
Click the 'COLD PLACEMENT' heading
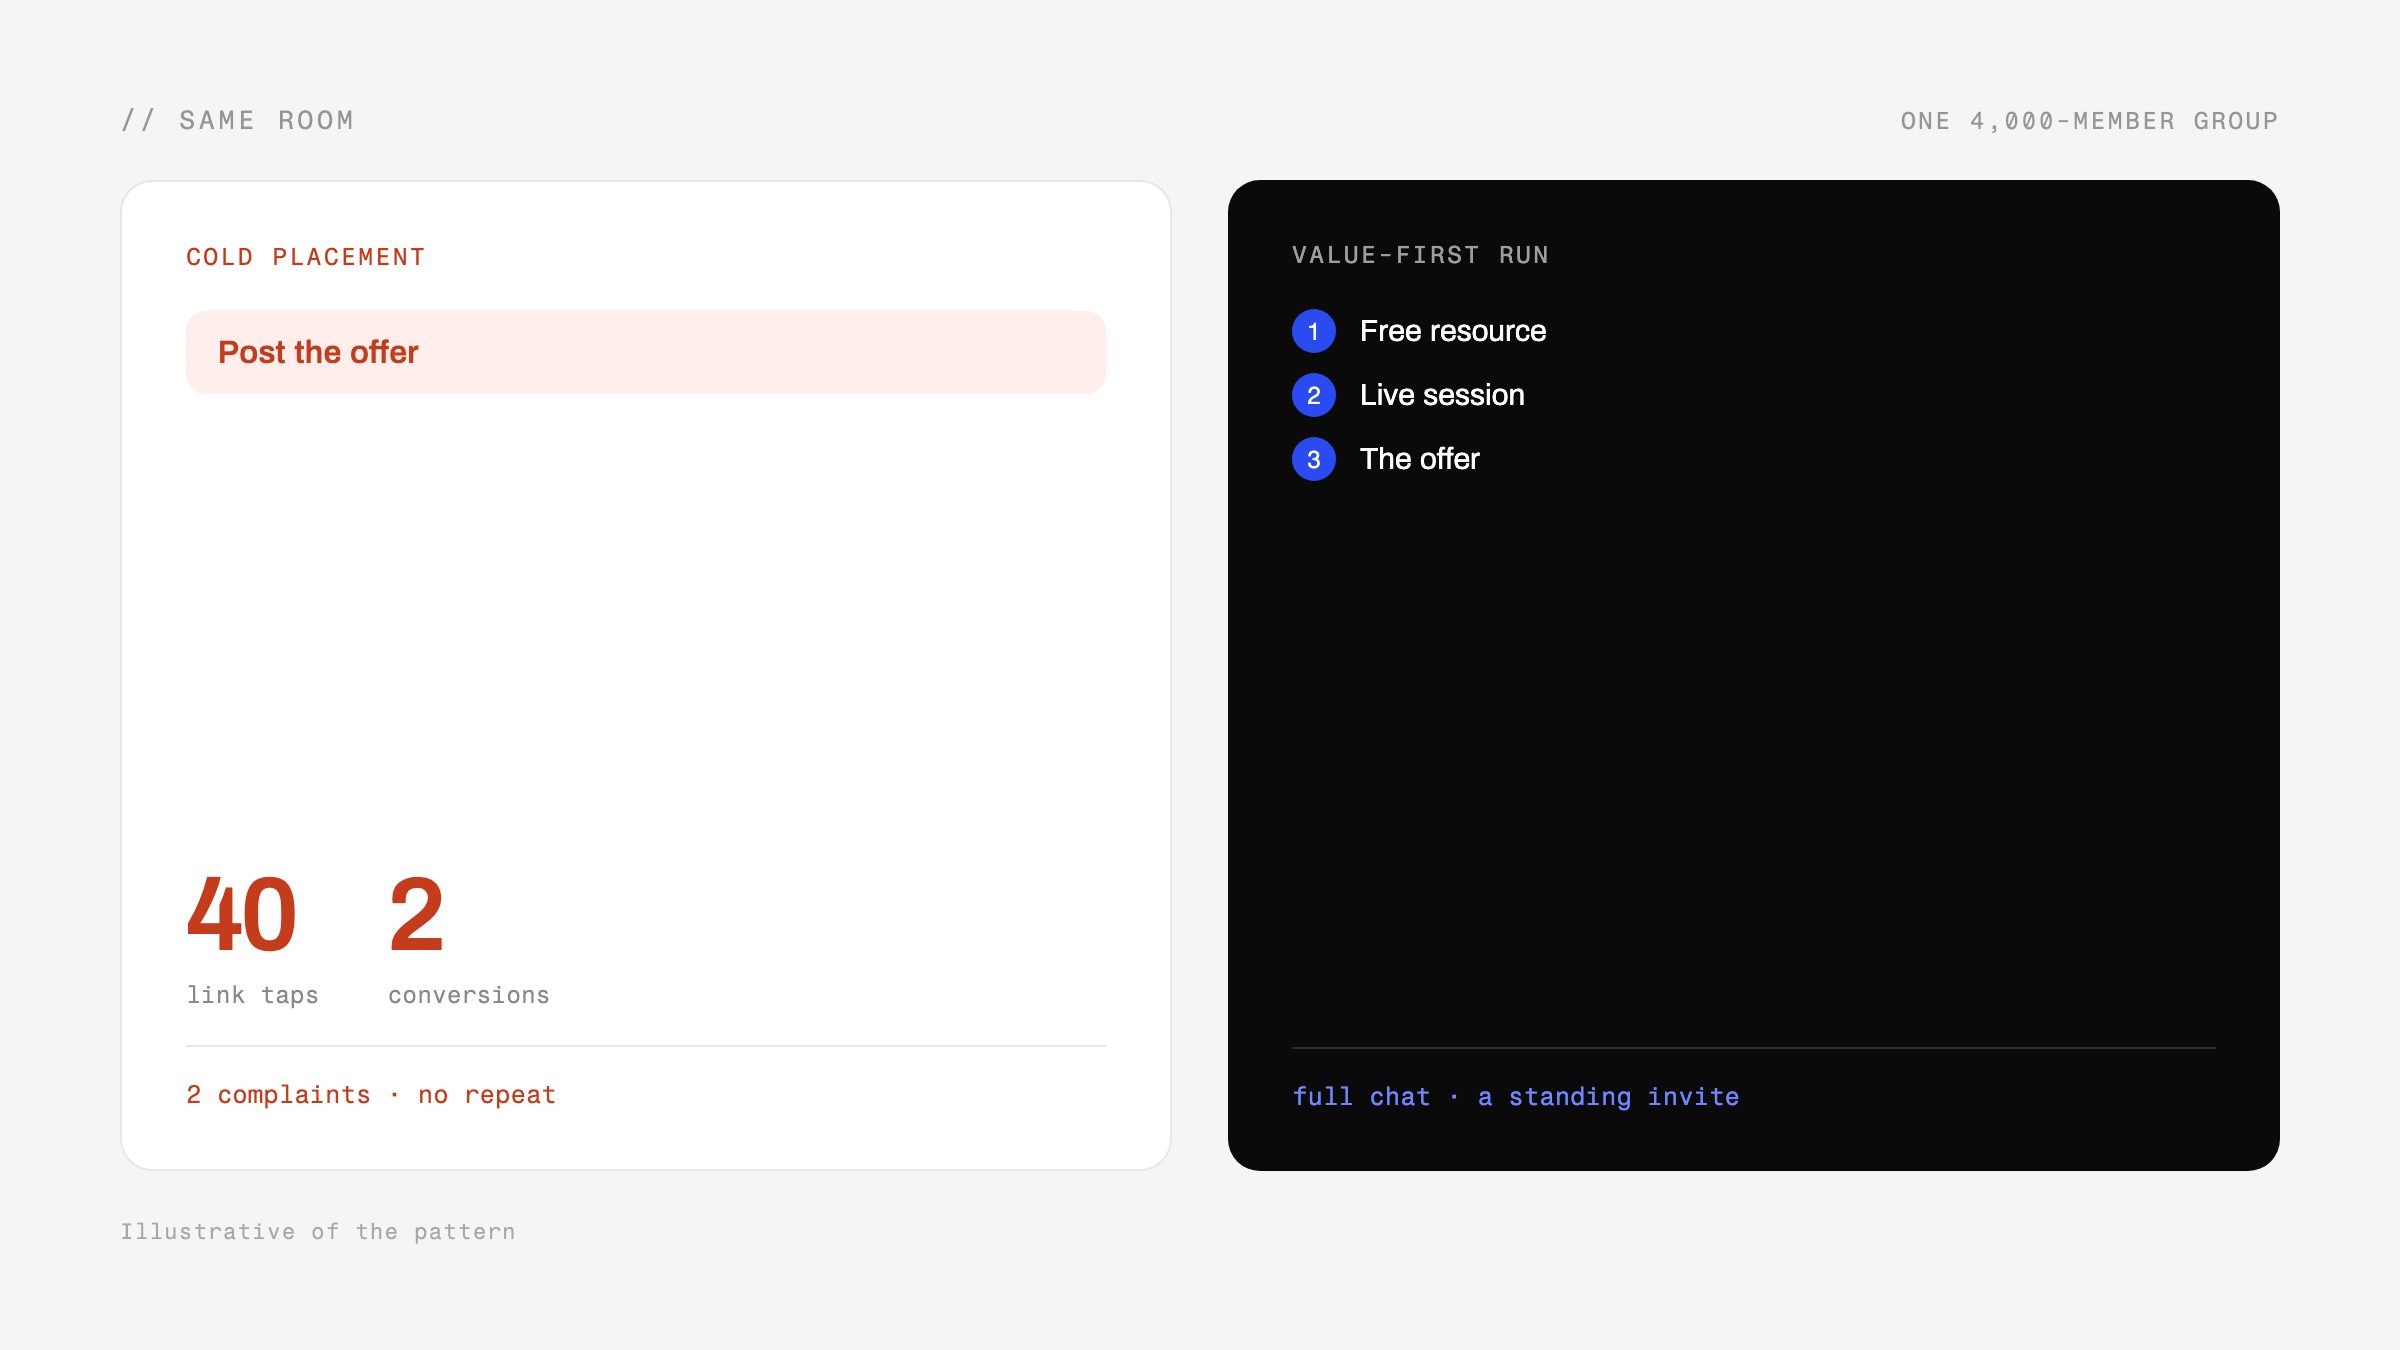306,257
